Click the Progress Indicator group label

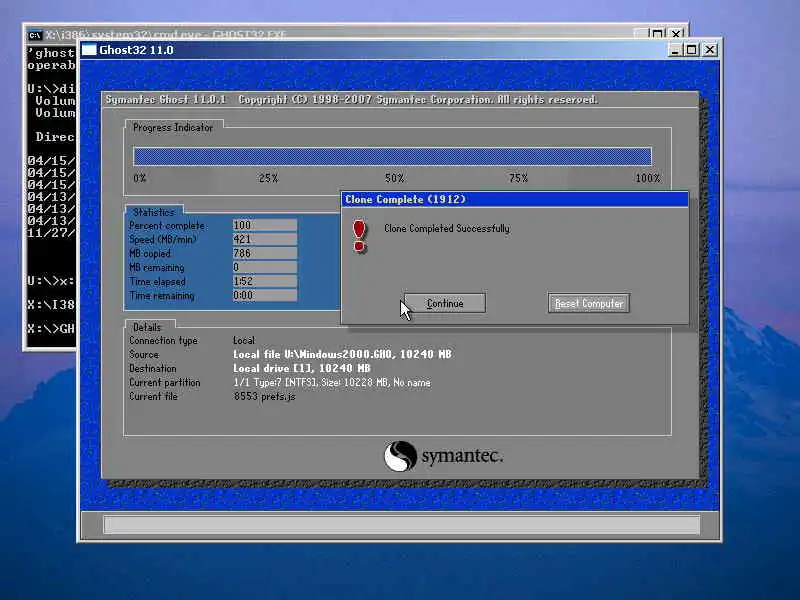pyautogui.click(x=173, y=128)
